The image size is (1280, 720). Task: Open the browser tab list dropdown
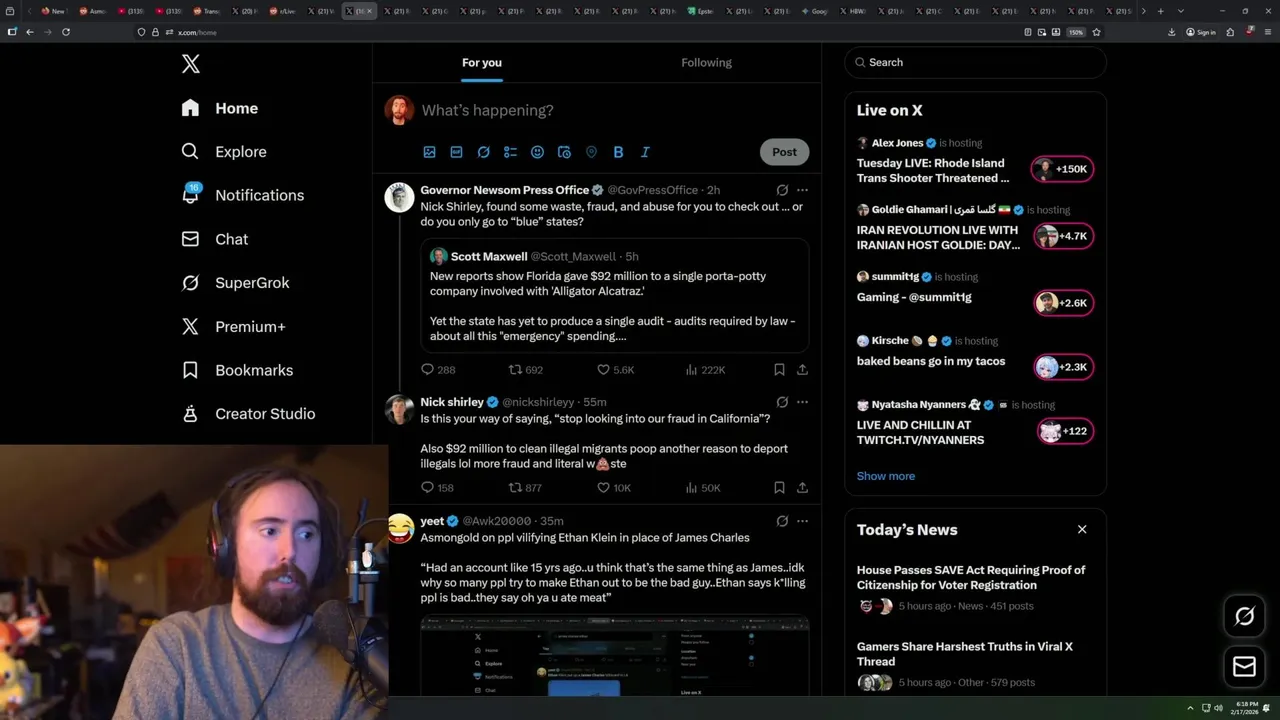[1181, 11]
